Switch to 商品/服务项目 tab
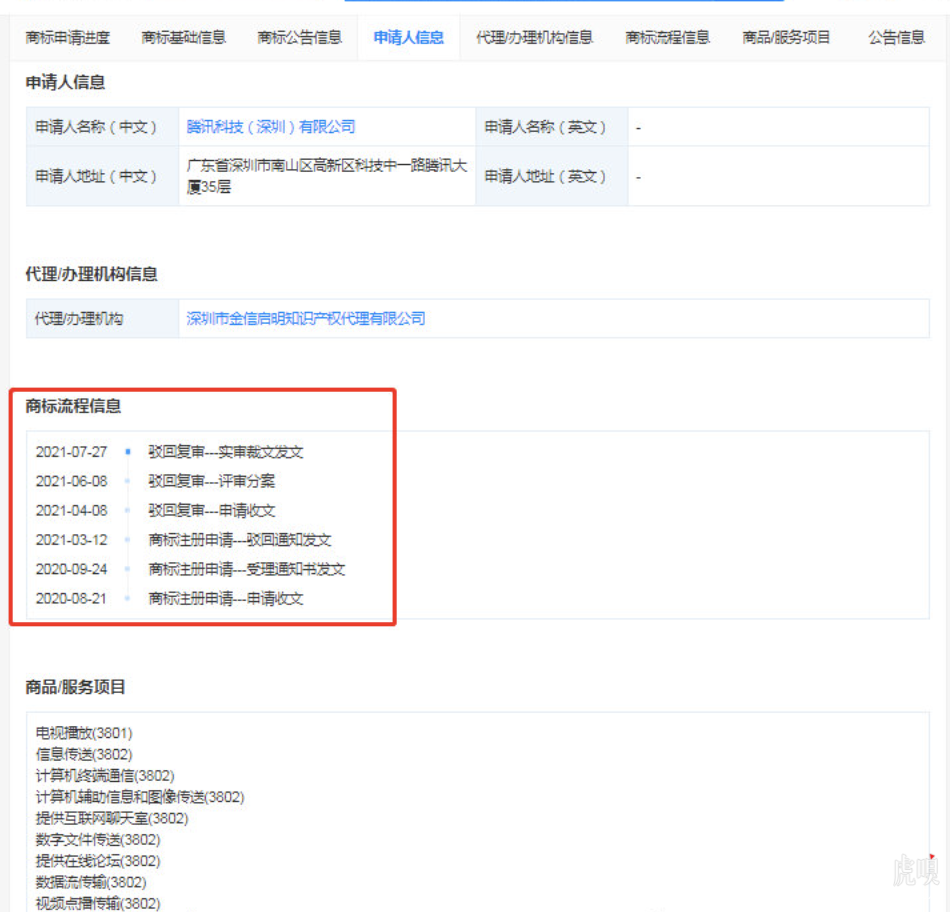 [x=786, y=38]
